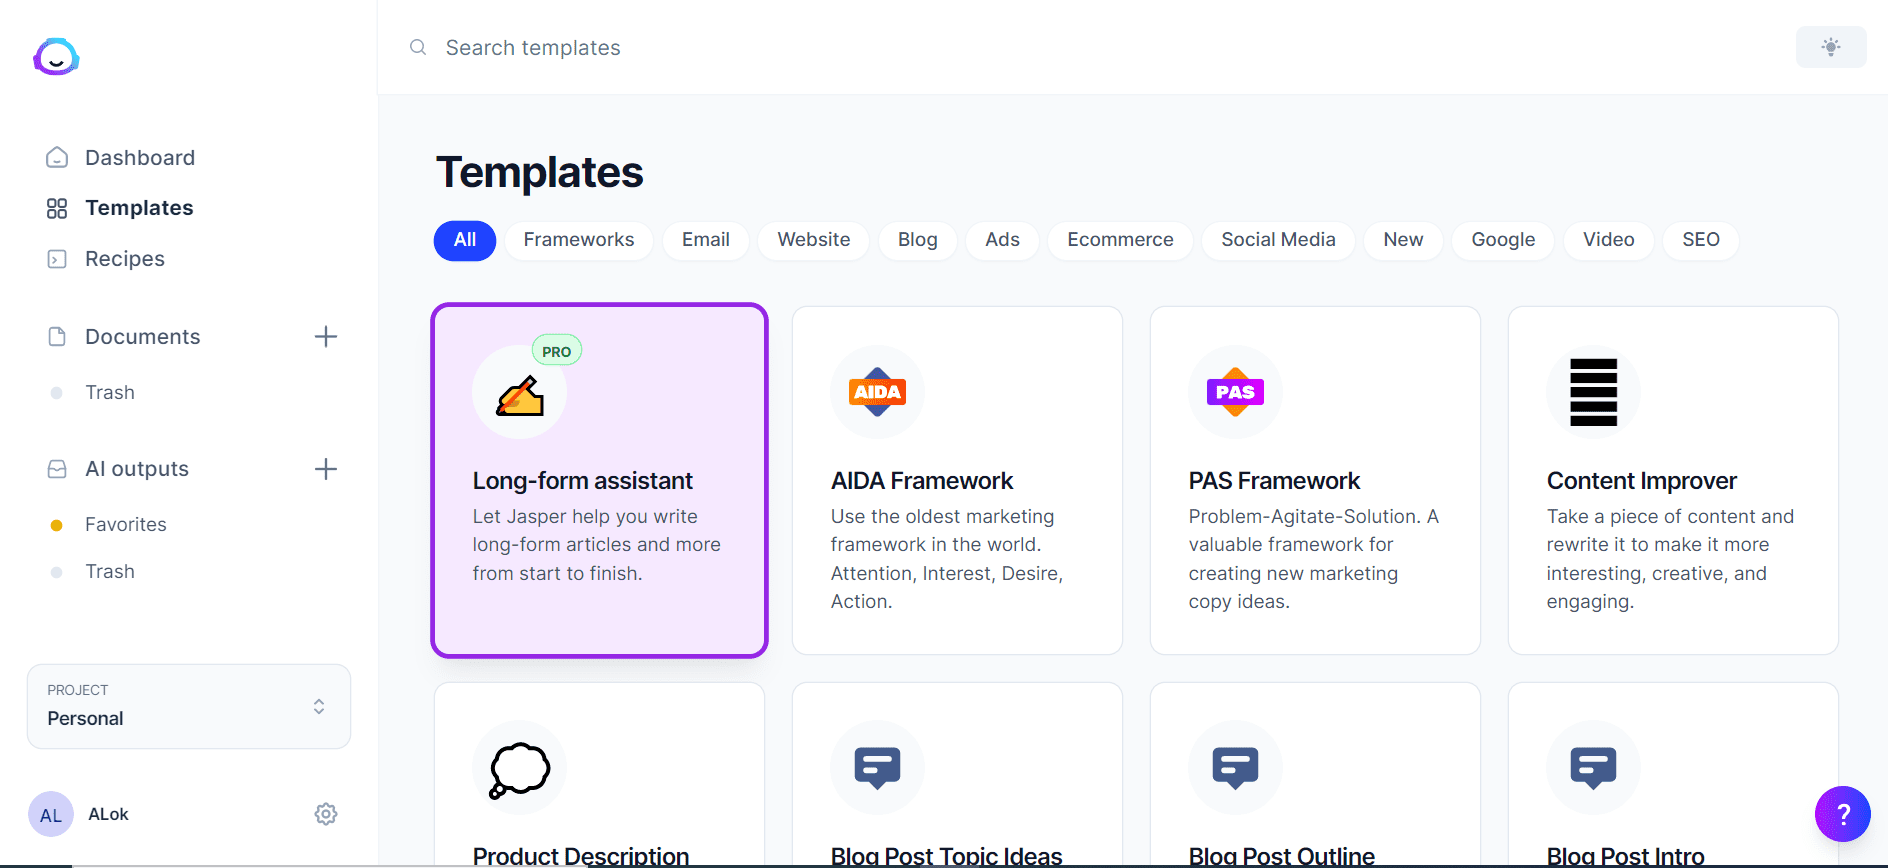Click the search magnifier icon

pos(417,47)
